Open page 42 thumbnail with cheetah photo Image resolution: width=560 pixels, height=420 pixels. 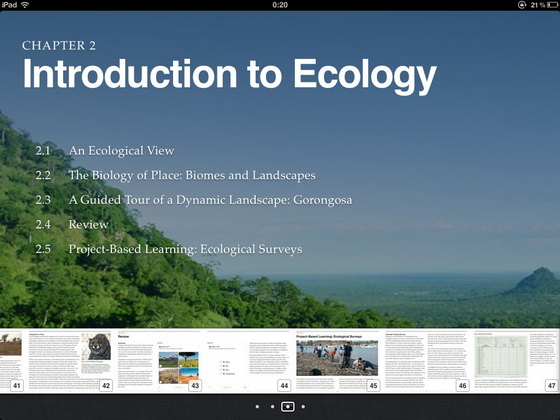70,361
